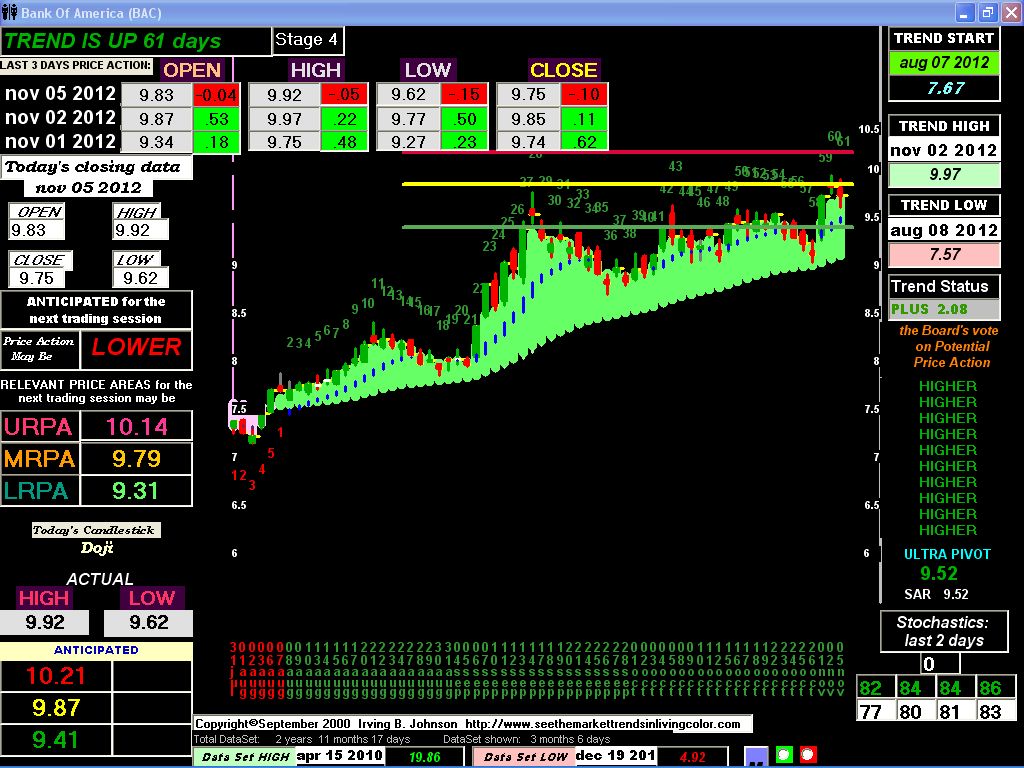The width and height of the screenshot is (1024, 768).
Task: Click the red circle button at bottom
Action: click(809, 755)
